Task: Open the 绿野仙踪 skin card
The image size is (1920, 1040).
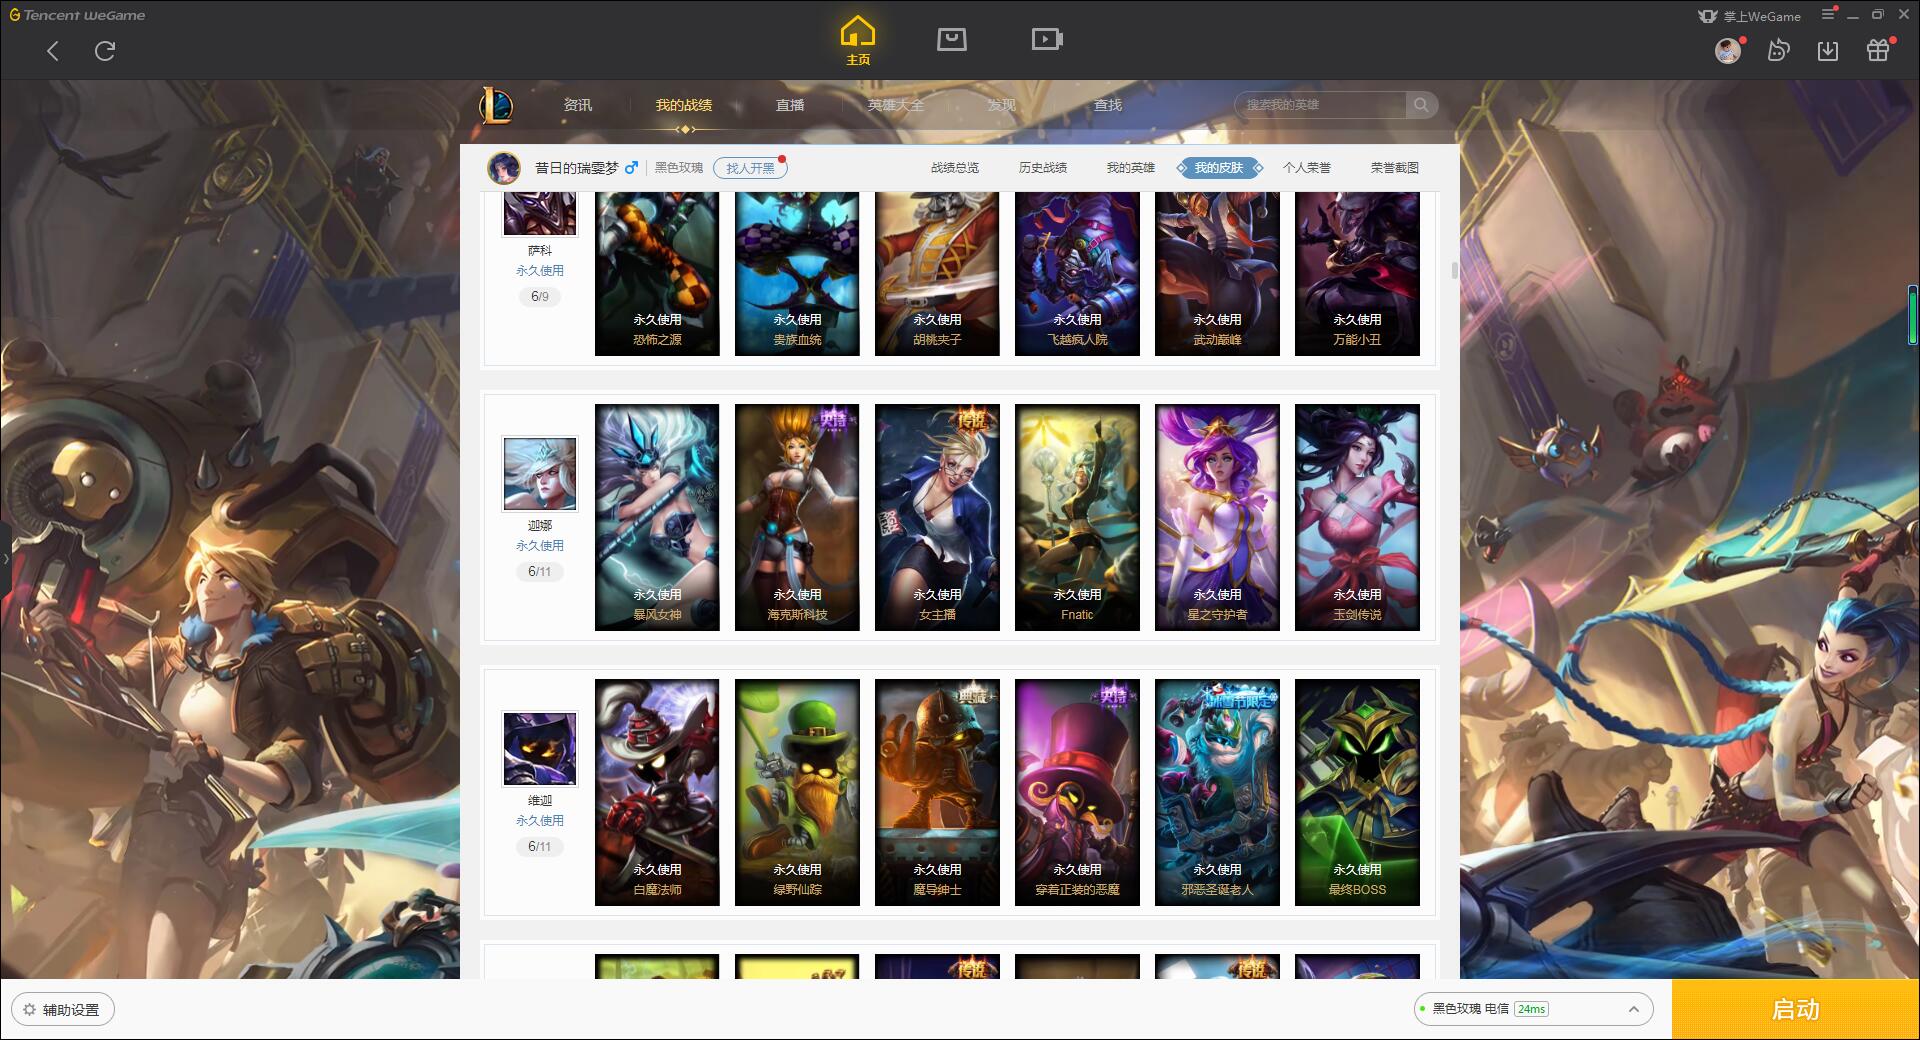Action: pos(797,792)
